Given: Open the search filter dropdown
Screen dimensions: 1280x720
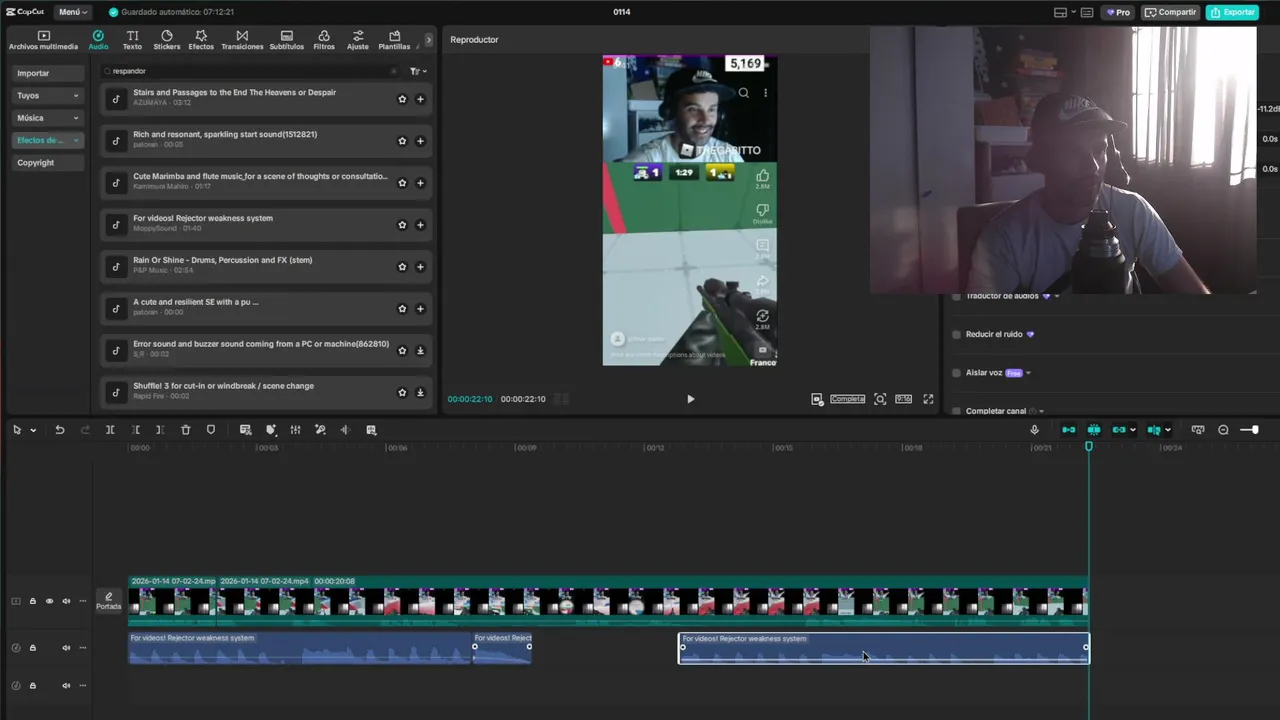Looking at the screenshot, I should (418, 71).
